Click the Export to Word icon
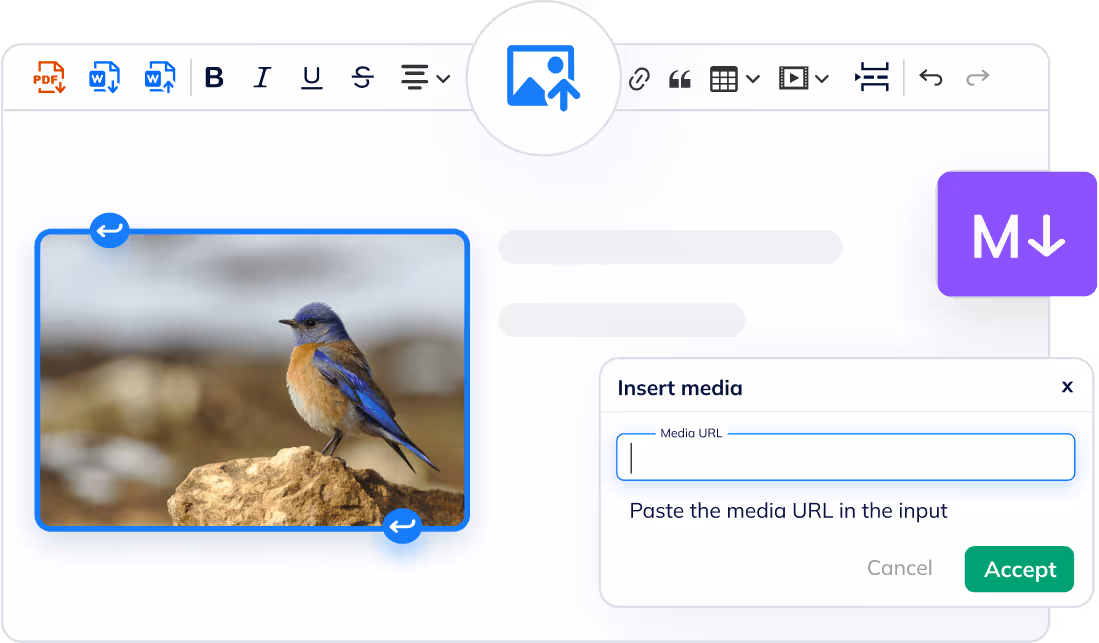This screenshot has height=643, width=1099. coord(104,78)
